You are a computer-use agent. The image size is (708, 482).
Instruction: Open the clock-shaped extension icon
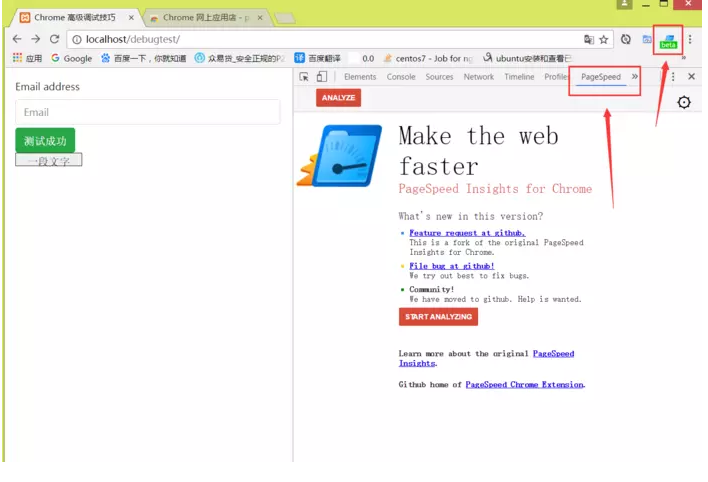[x=626, y=40]
